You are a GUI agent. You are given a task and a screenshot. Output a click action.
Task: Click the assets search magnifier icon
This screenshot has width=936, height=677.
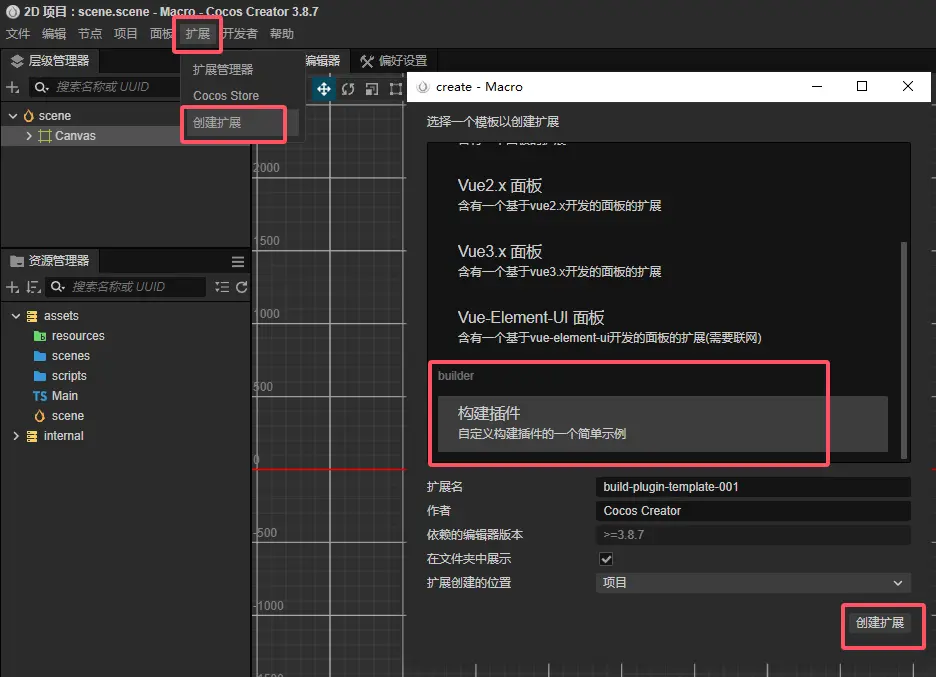click(57, 287)
